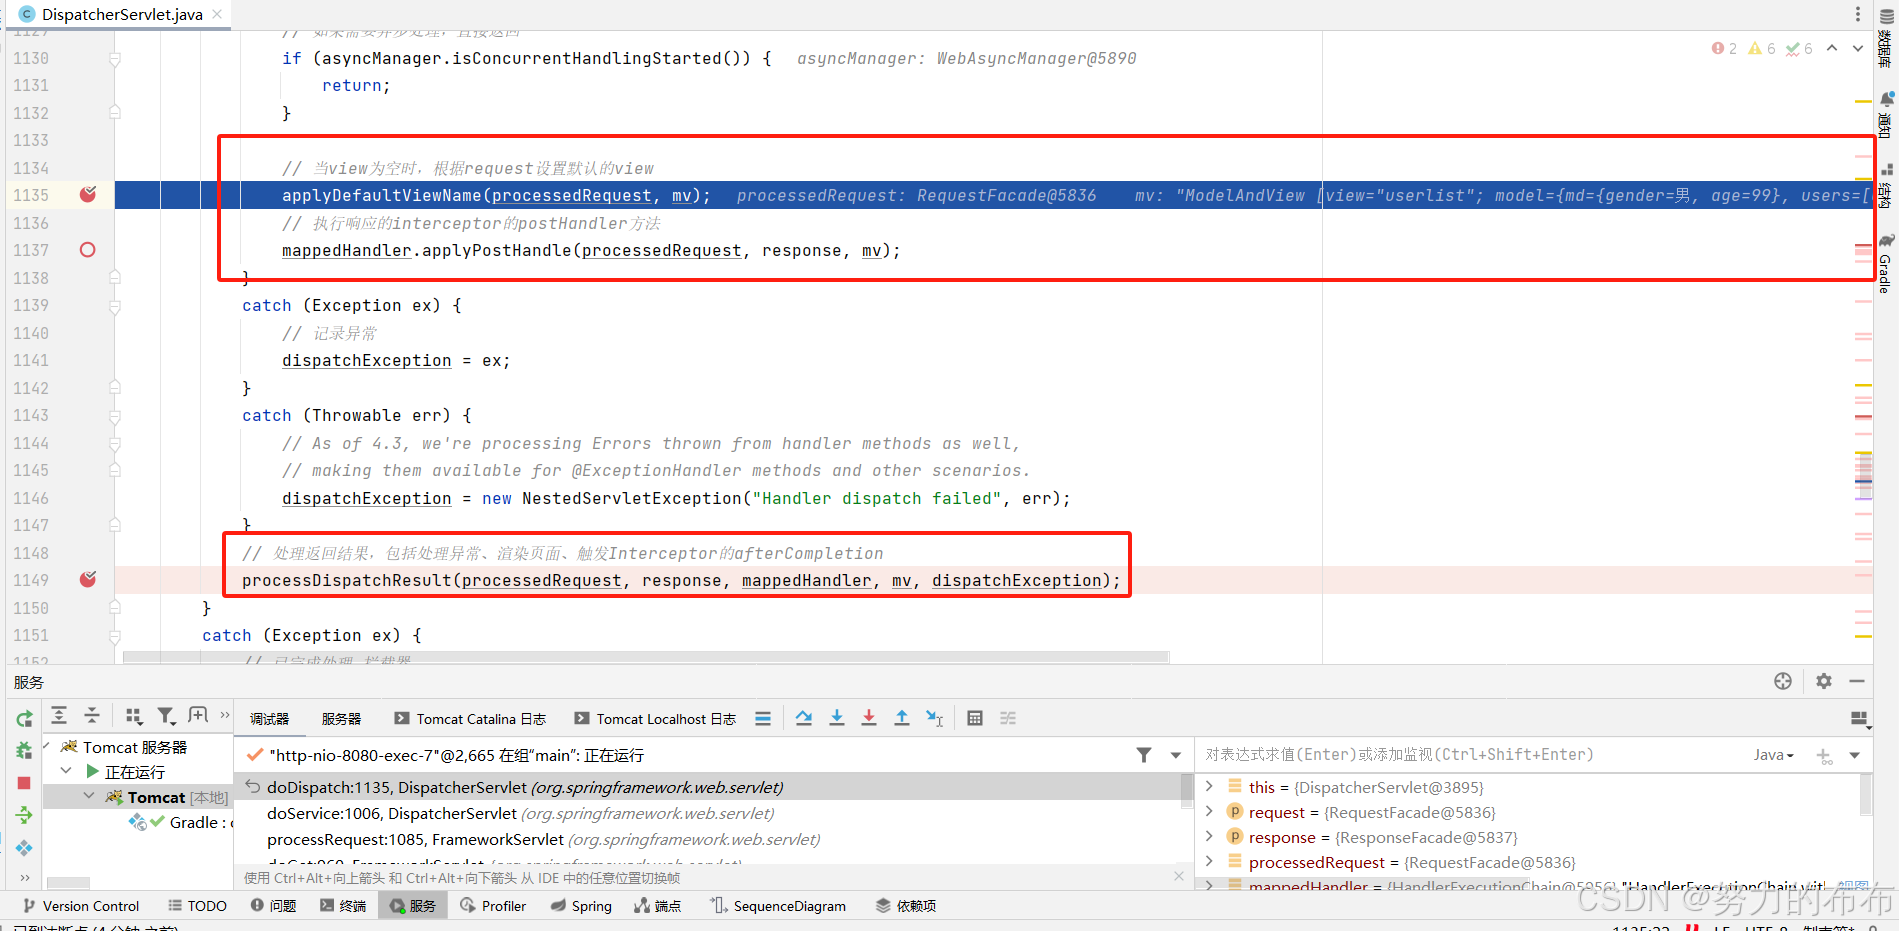Collapse the Tomcat [本地] tree node
This screenshot has height=931, width=1899.
point(89,796)
